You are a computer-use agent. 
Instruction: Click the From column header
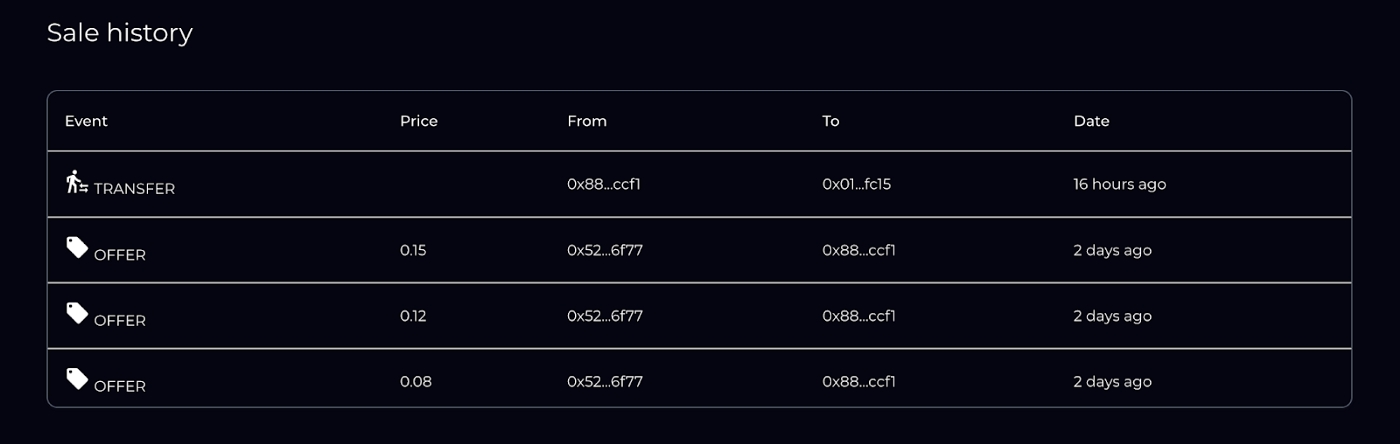pyautogui.click(x=587, y=121)
